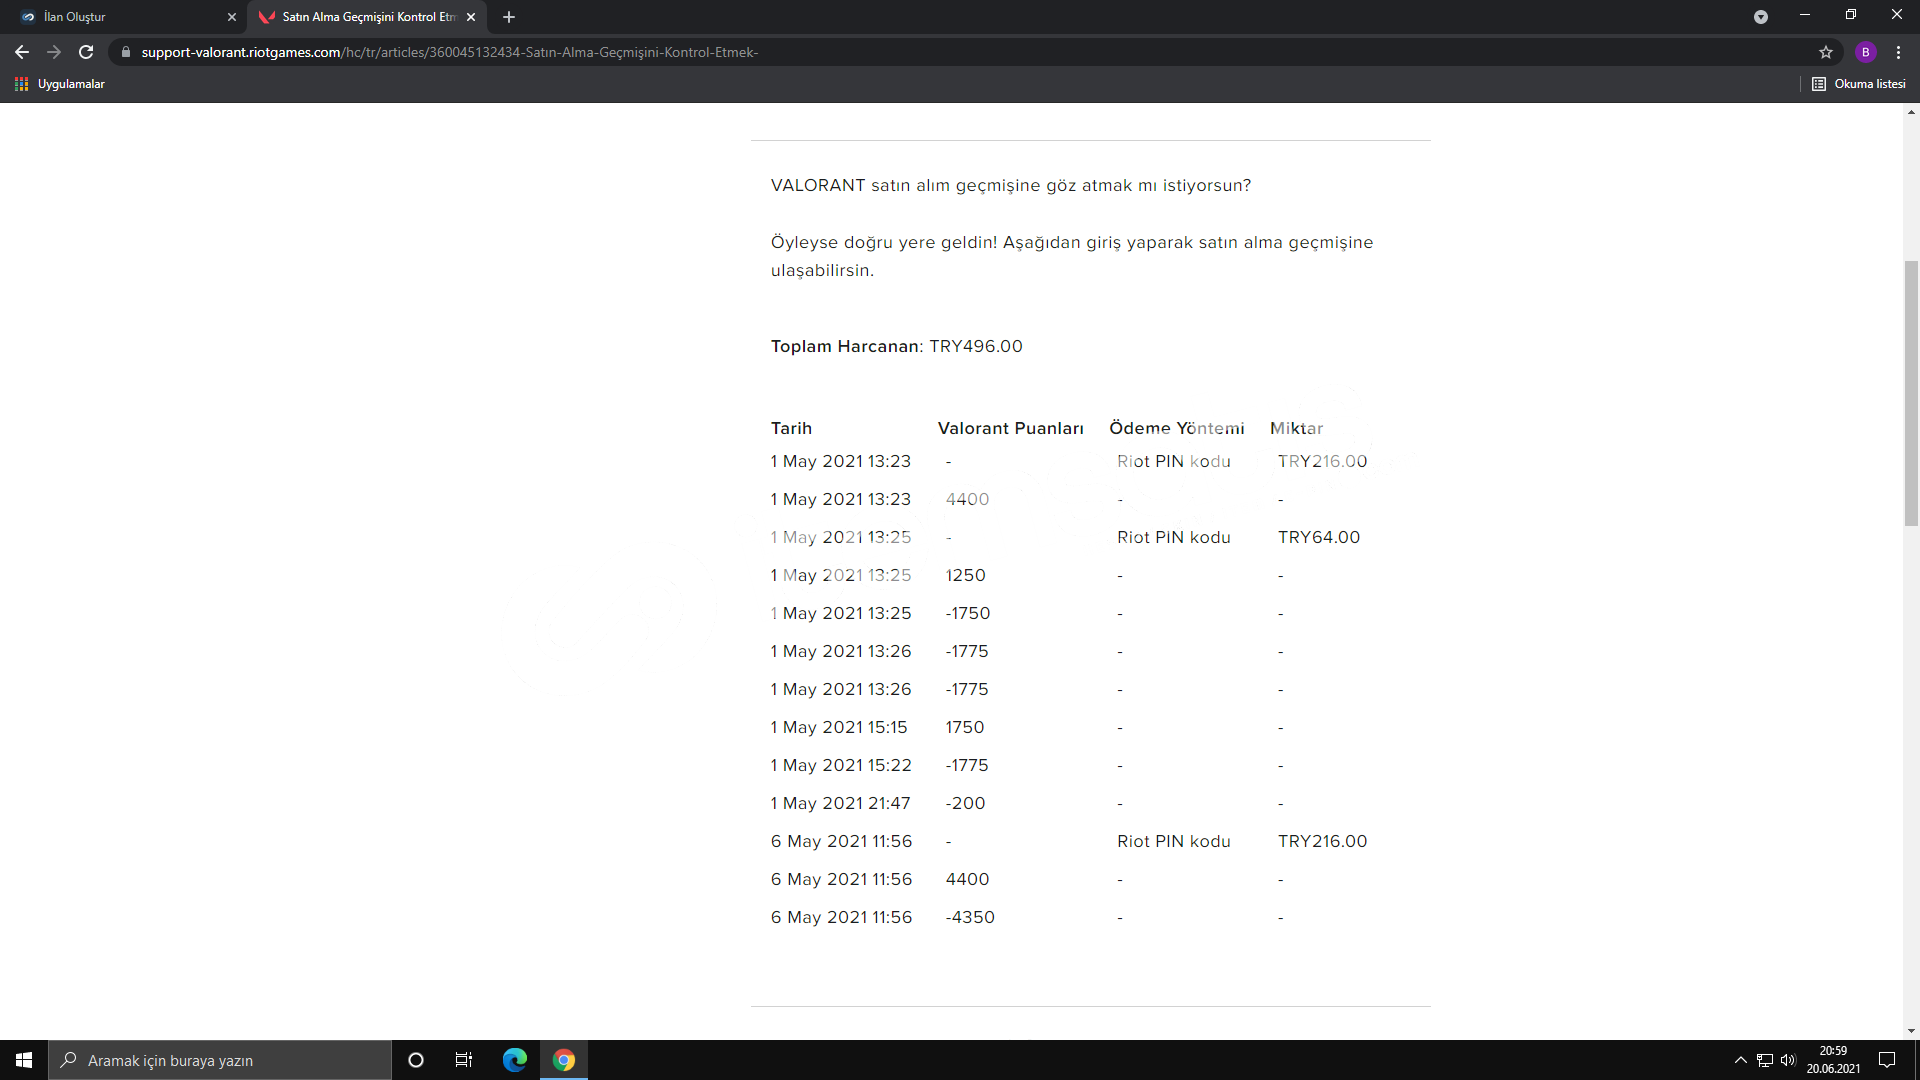Open the Uygulamalar apps shortcut
1920x1080 pixels.
60,84
